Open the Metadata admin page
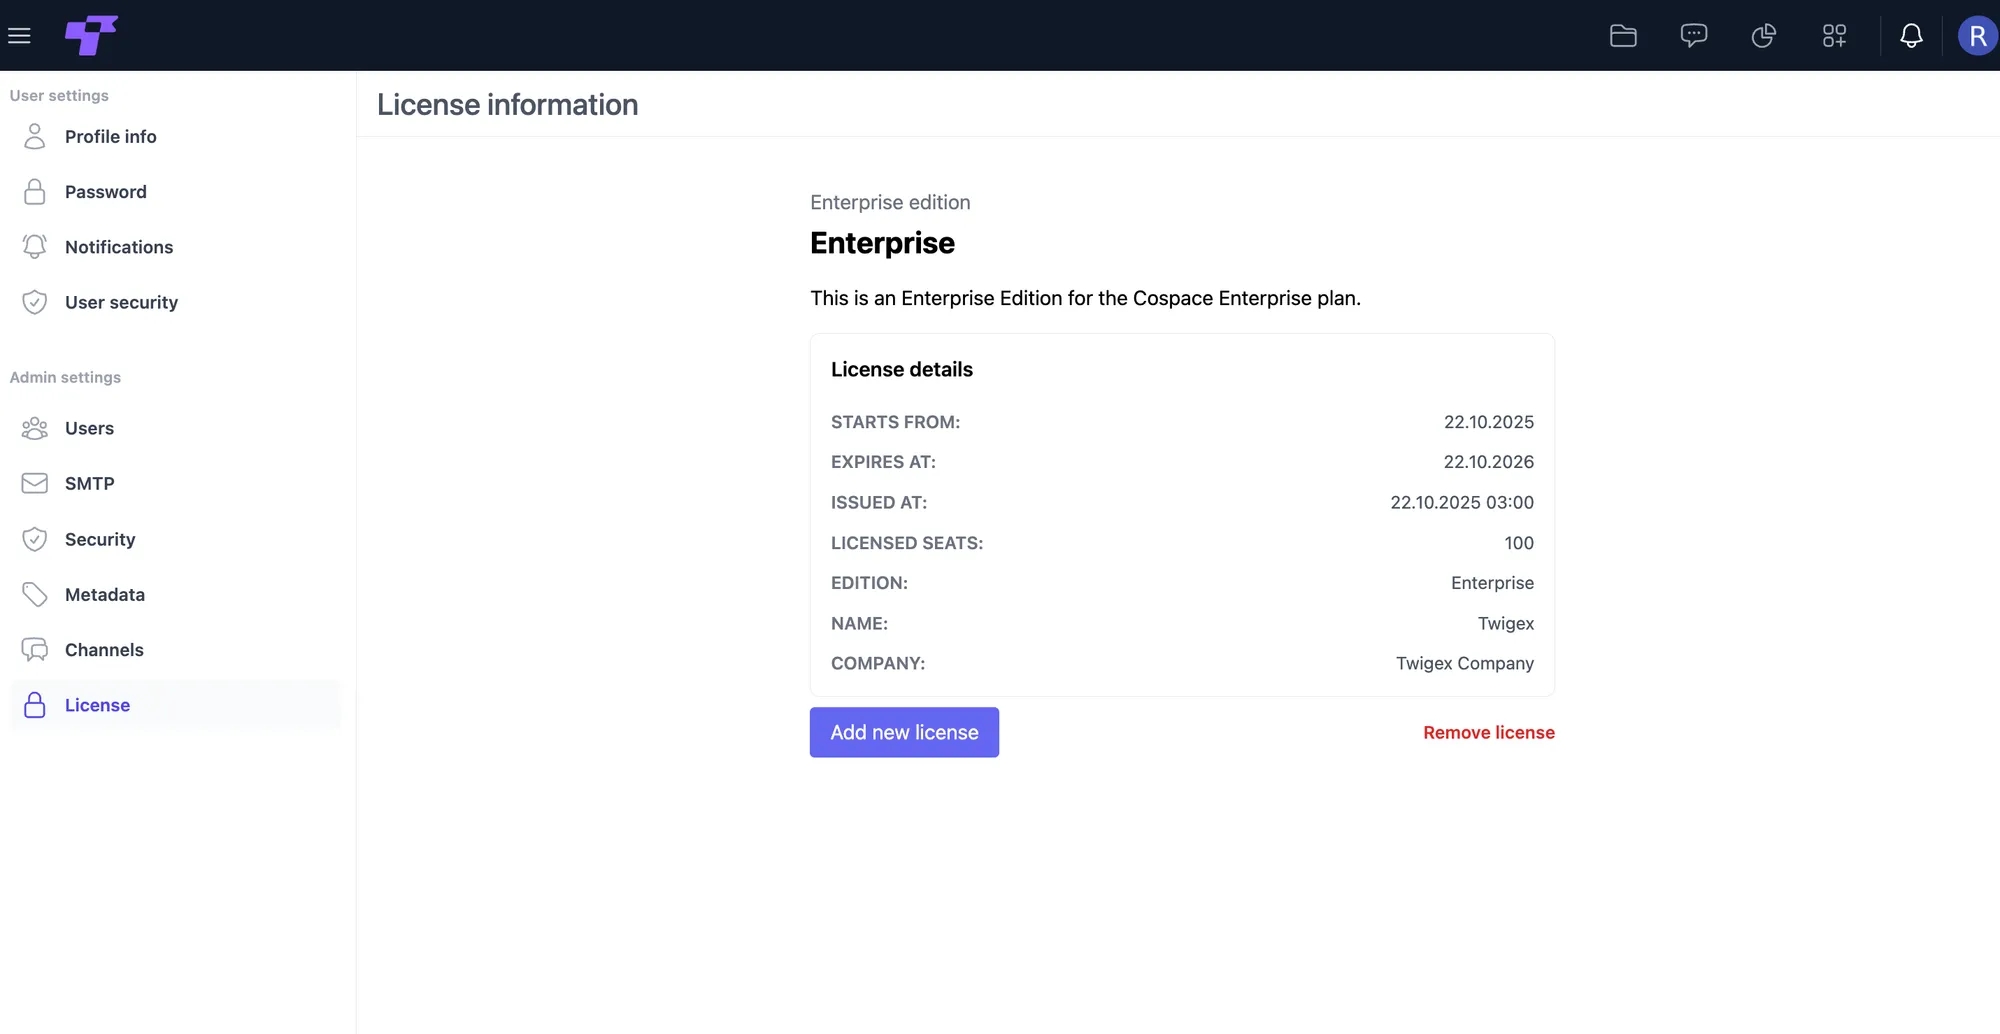This screenshot has height=1034, width=2000. pyautogui.click(x=175, y=595)
